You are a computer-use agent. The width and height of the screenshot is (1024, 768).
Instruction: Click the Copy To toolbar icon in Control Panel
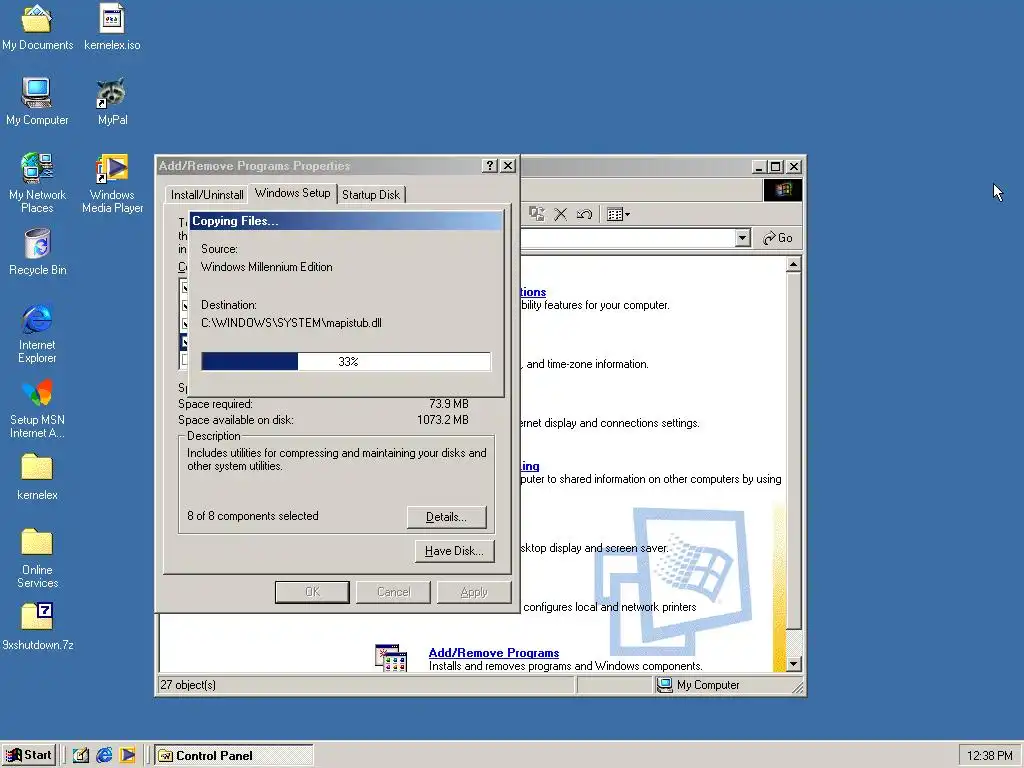coord(537,214)
